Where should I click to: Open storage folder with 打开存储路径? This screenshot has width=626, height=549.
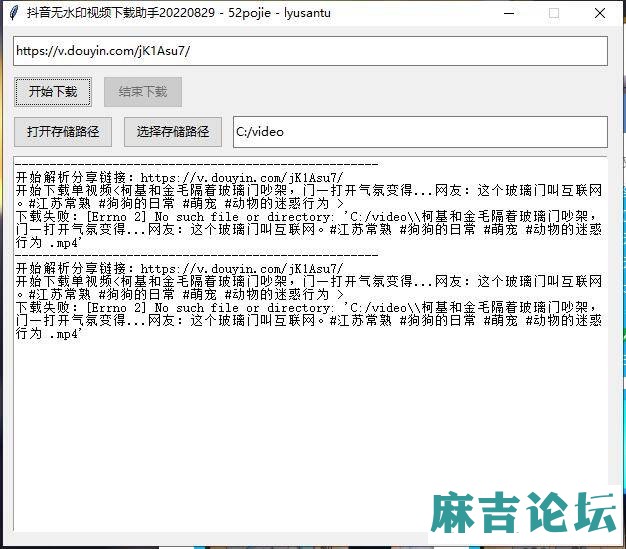tap(63, 132)
